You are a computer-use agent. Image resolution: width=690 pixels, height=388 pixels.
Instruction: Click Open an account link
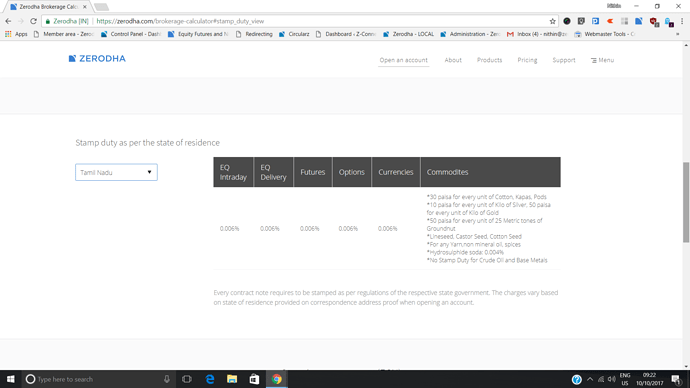[x=404, y=60]
